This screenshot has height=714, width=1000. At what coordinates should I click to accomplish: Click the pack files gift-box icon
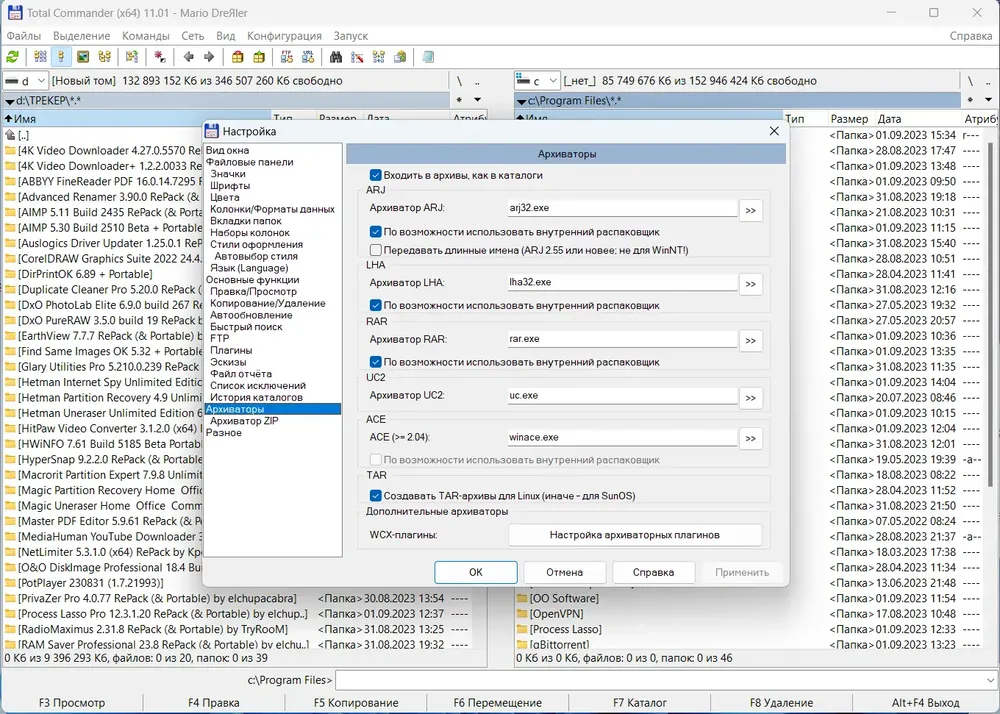coord(237,57)
